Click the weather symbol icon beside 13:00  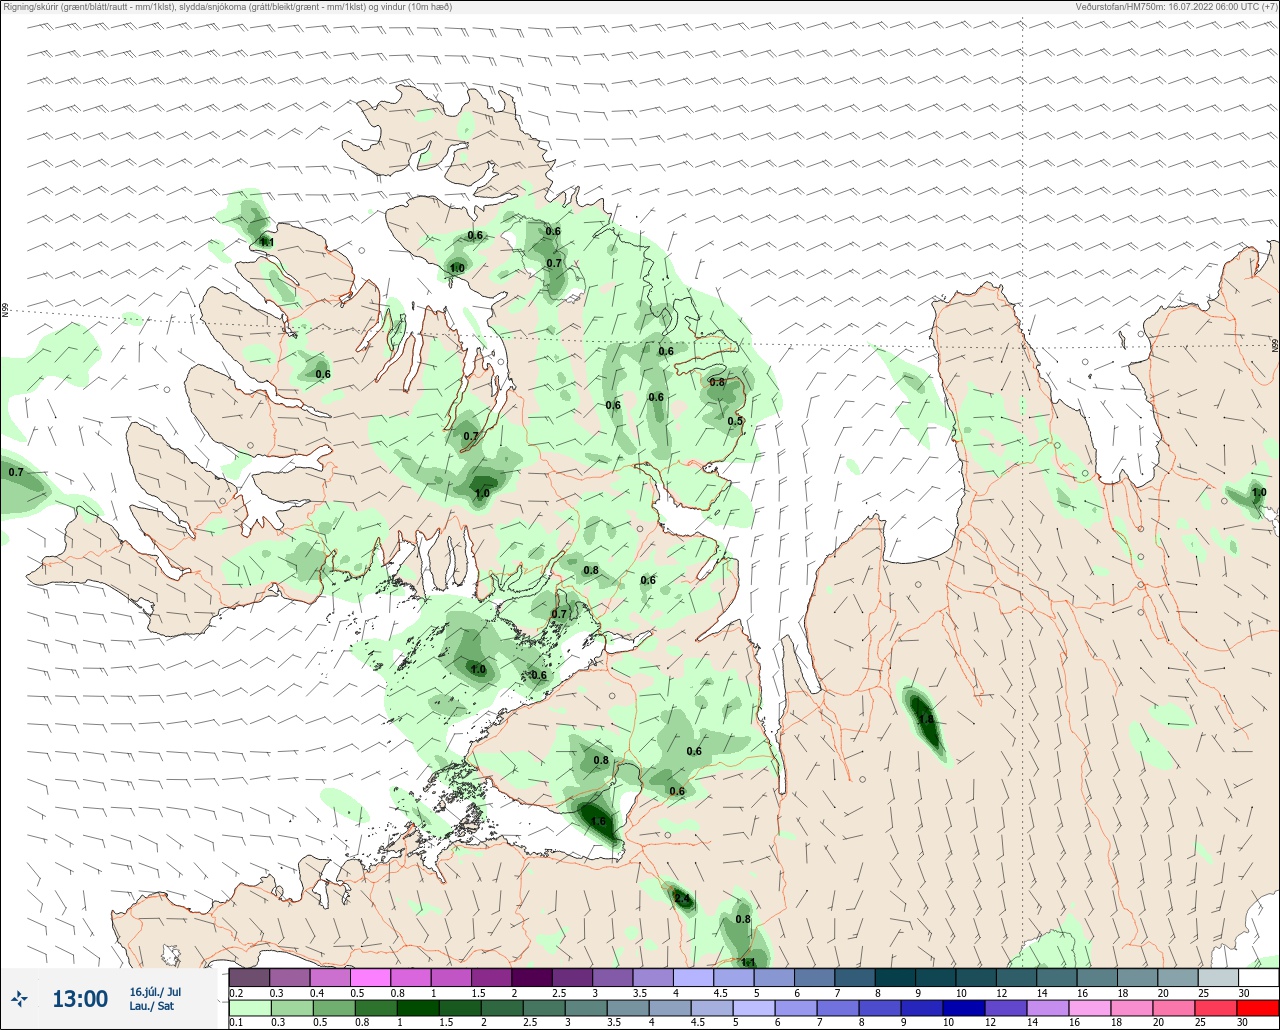click(x=20, y=998)
